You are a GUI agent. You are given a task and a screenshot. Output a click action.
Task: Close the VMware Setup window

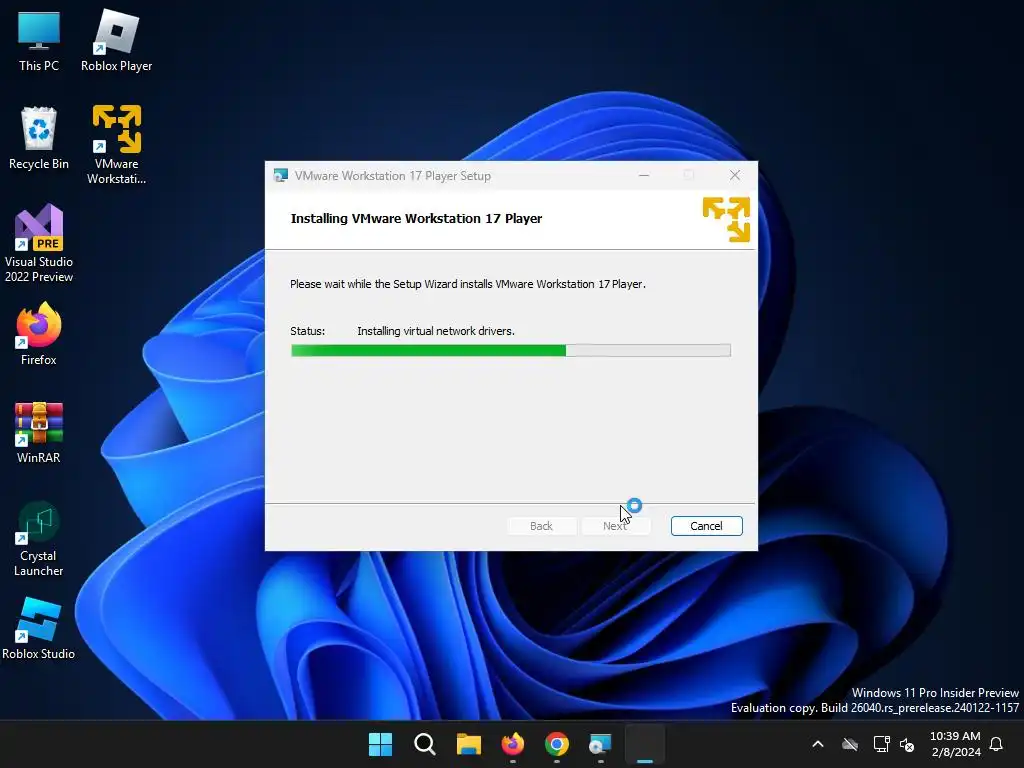tap(735, 175)
